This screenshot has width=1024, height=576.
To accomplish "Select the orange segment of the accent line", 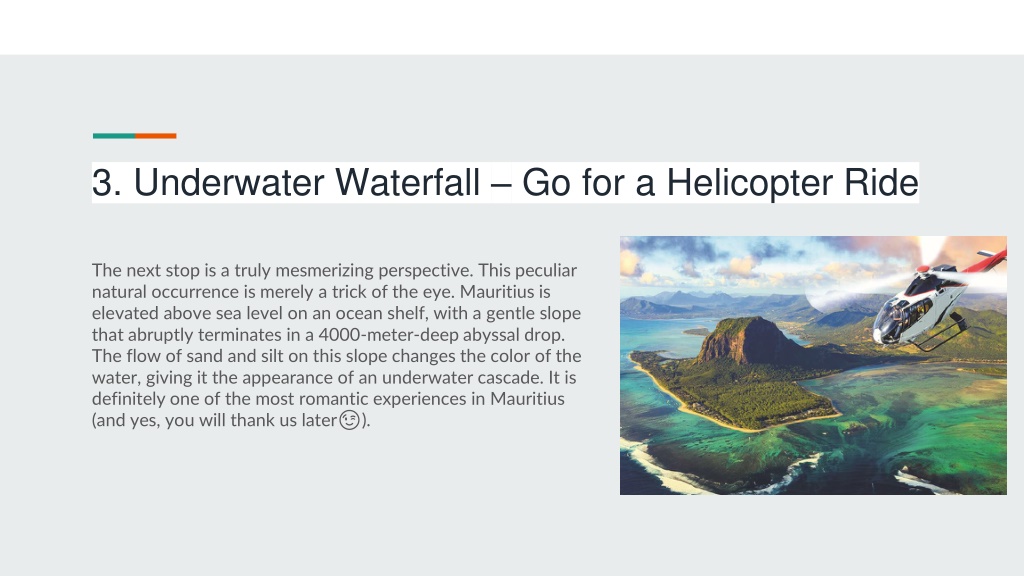I will tap(155, 136).
